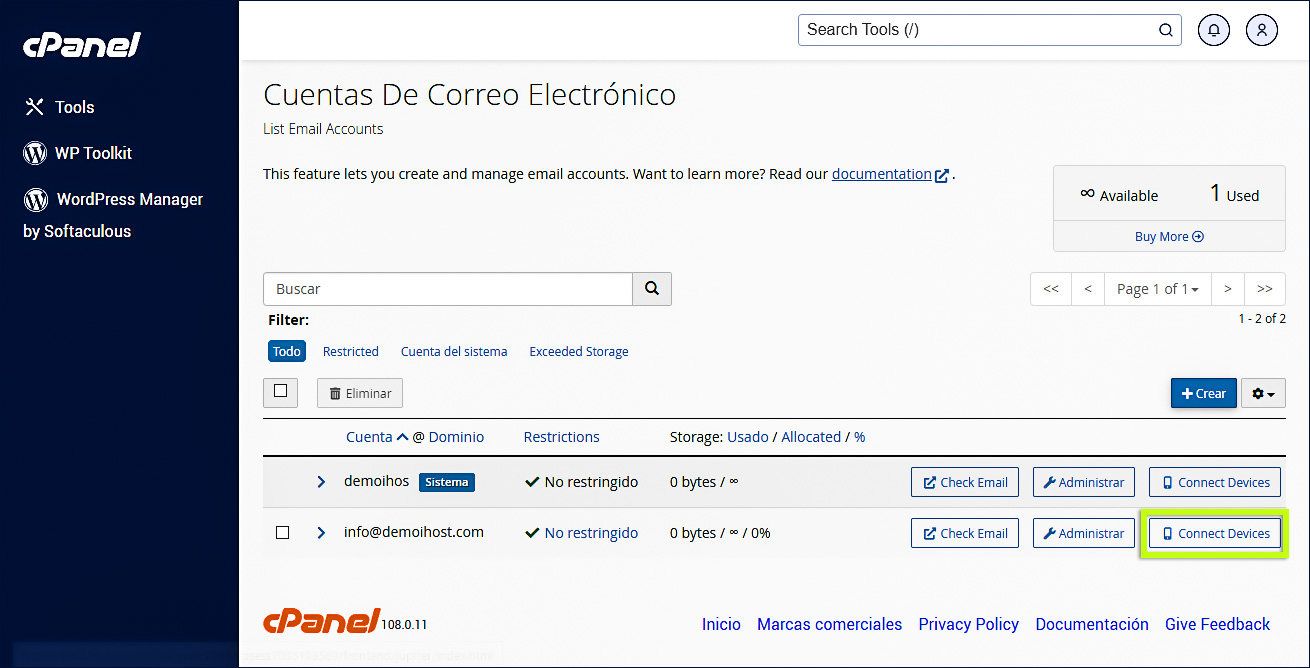
Task: Expand the demoihos account row
Action: click(x=320, y=481)
